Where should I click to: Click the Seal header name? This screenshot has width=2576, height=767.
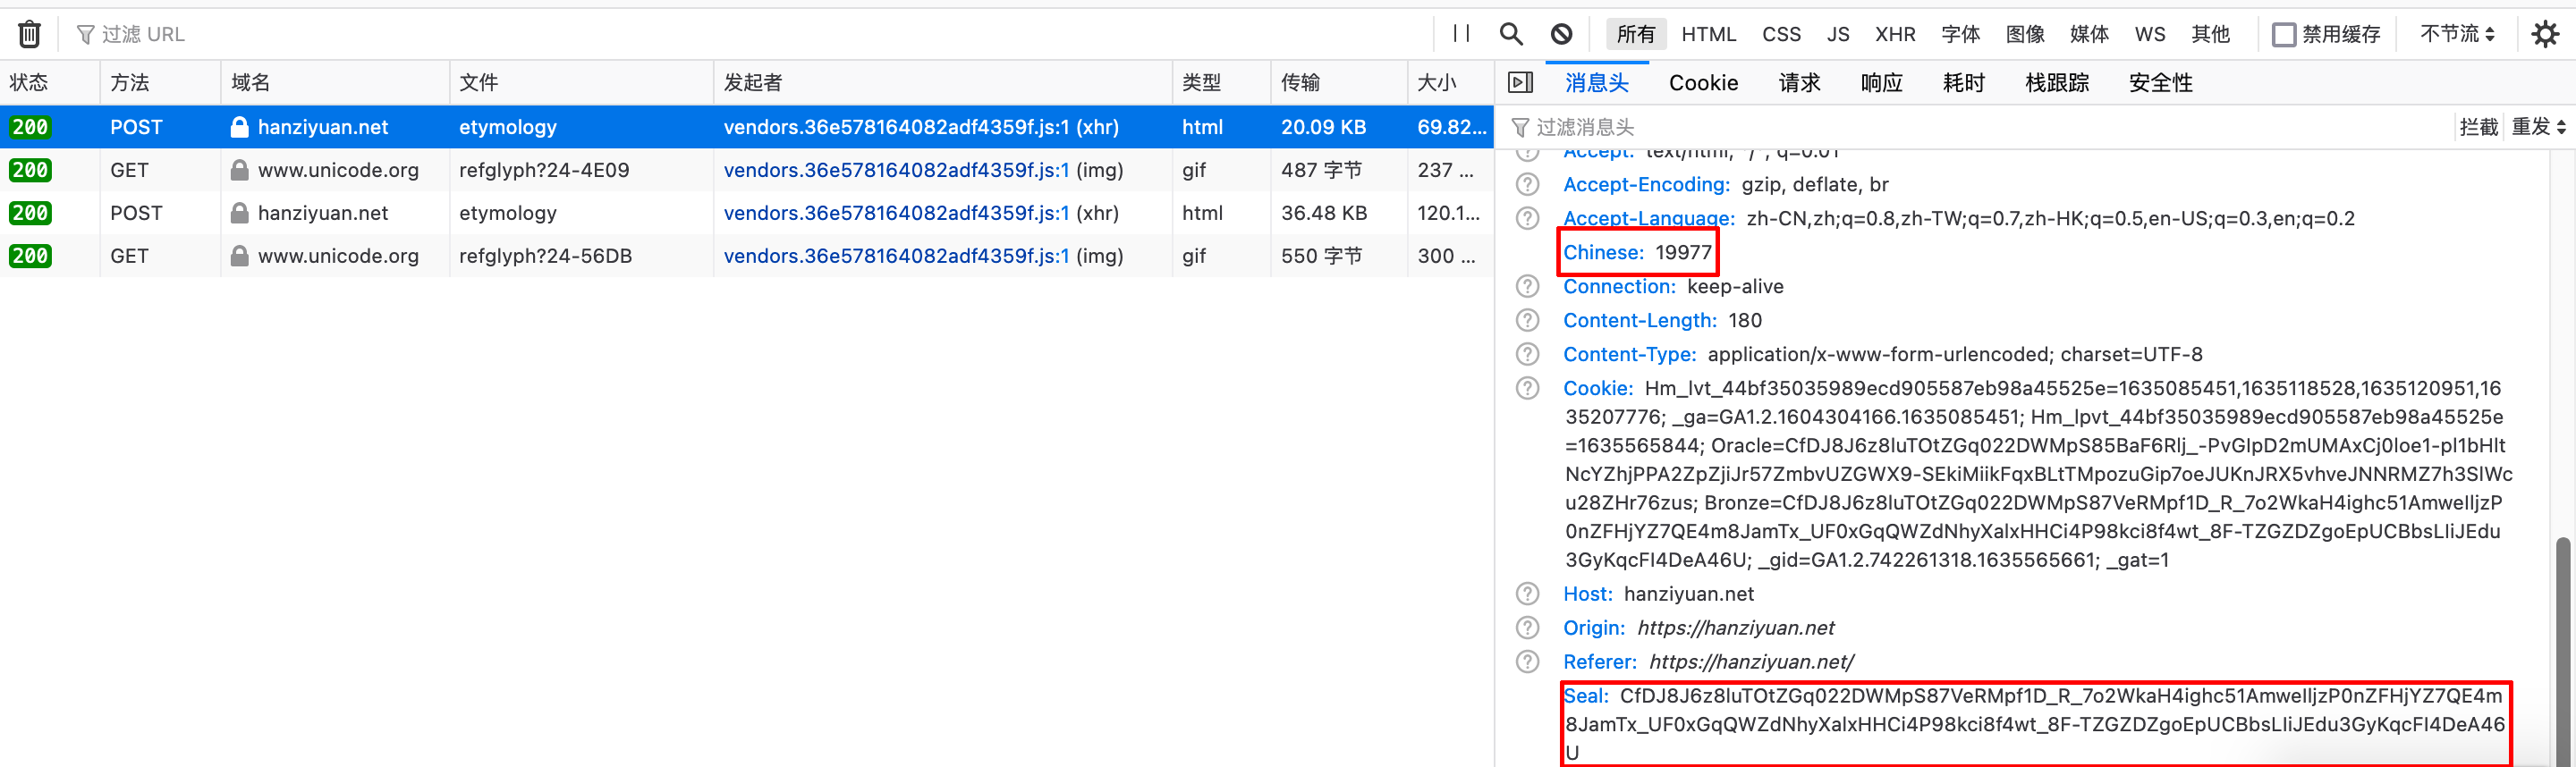pos(1586,696)
